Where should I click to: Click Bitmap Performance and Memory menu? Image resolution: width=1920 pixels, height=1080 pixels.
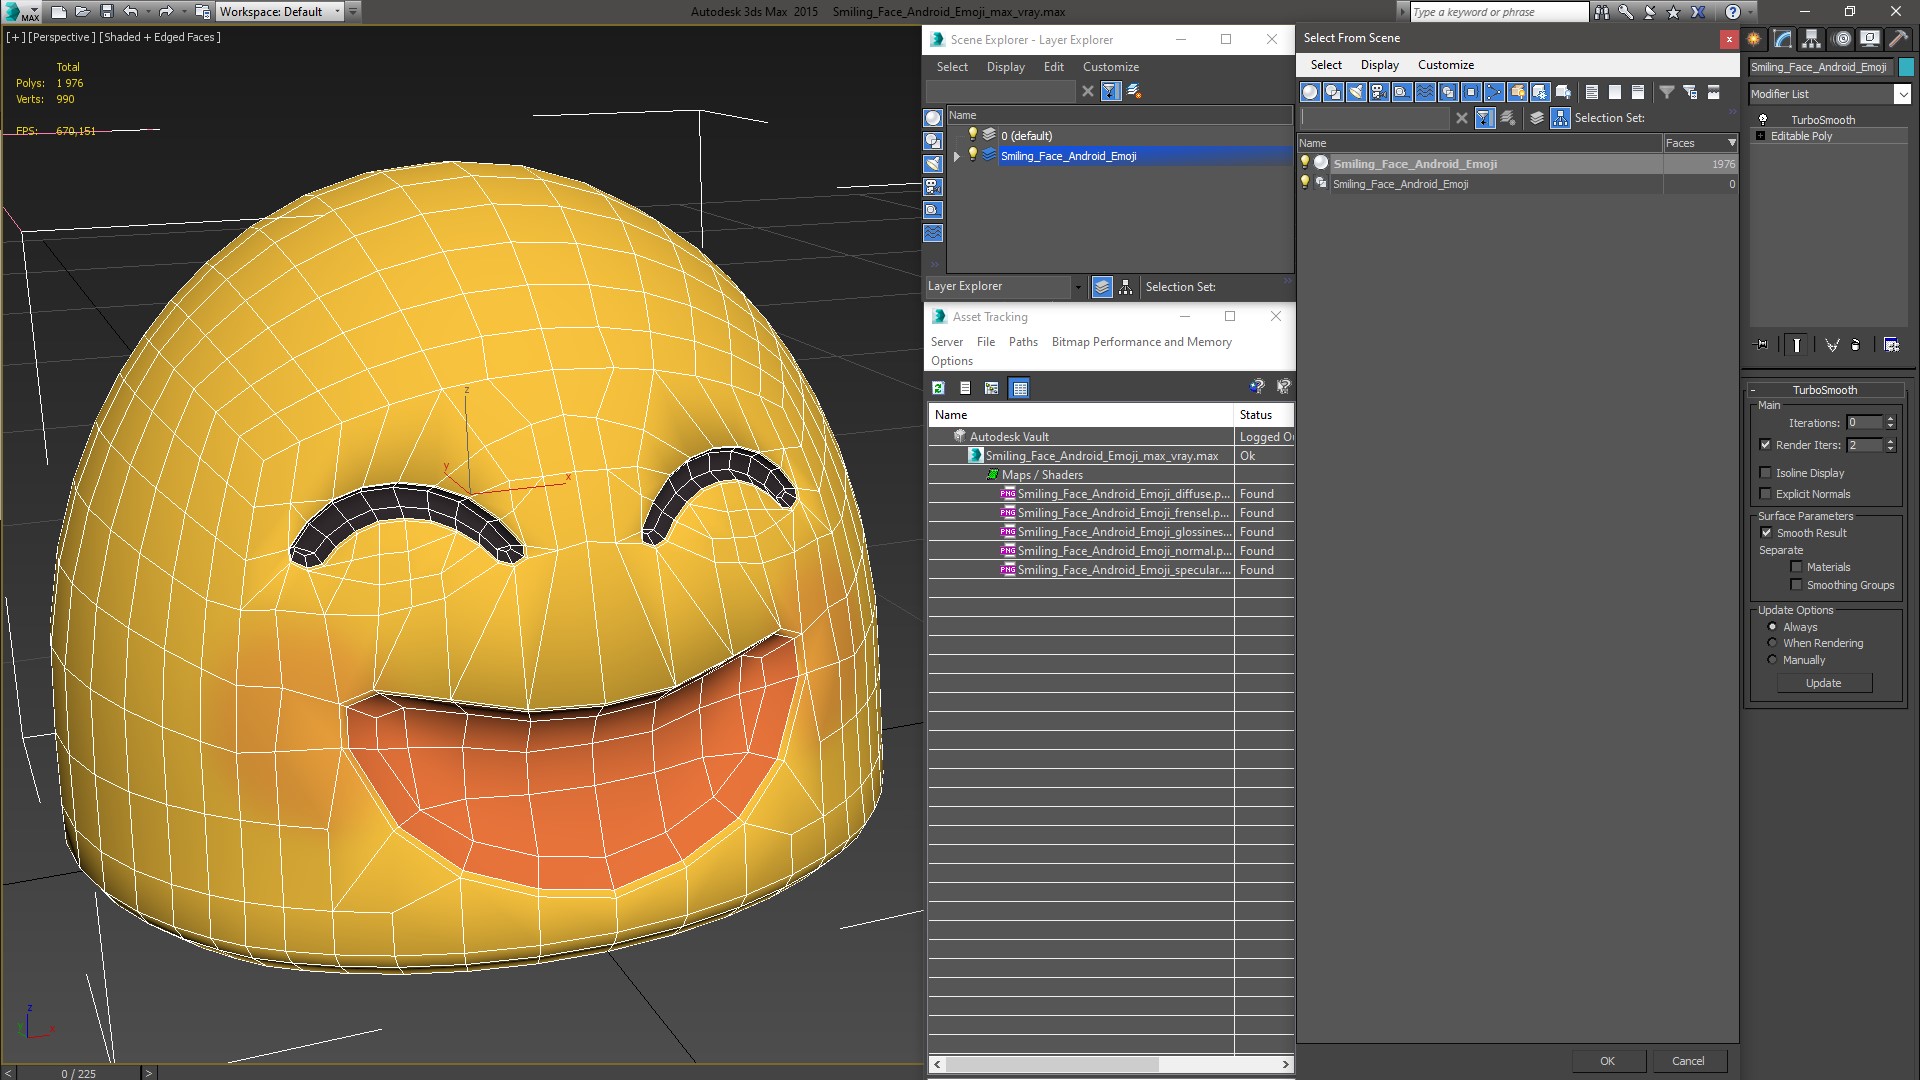[1142, 342]
